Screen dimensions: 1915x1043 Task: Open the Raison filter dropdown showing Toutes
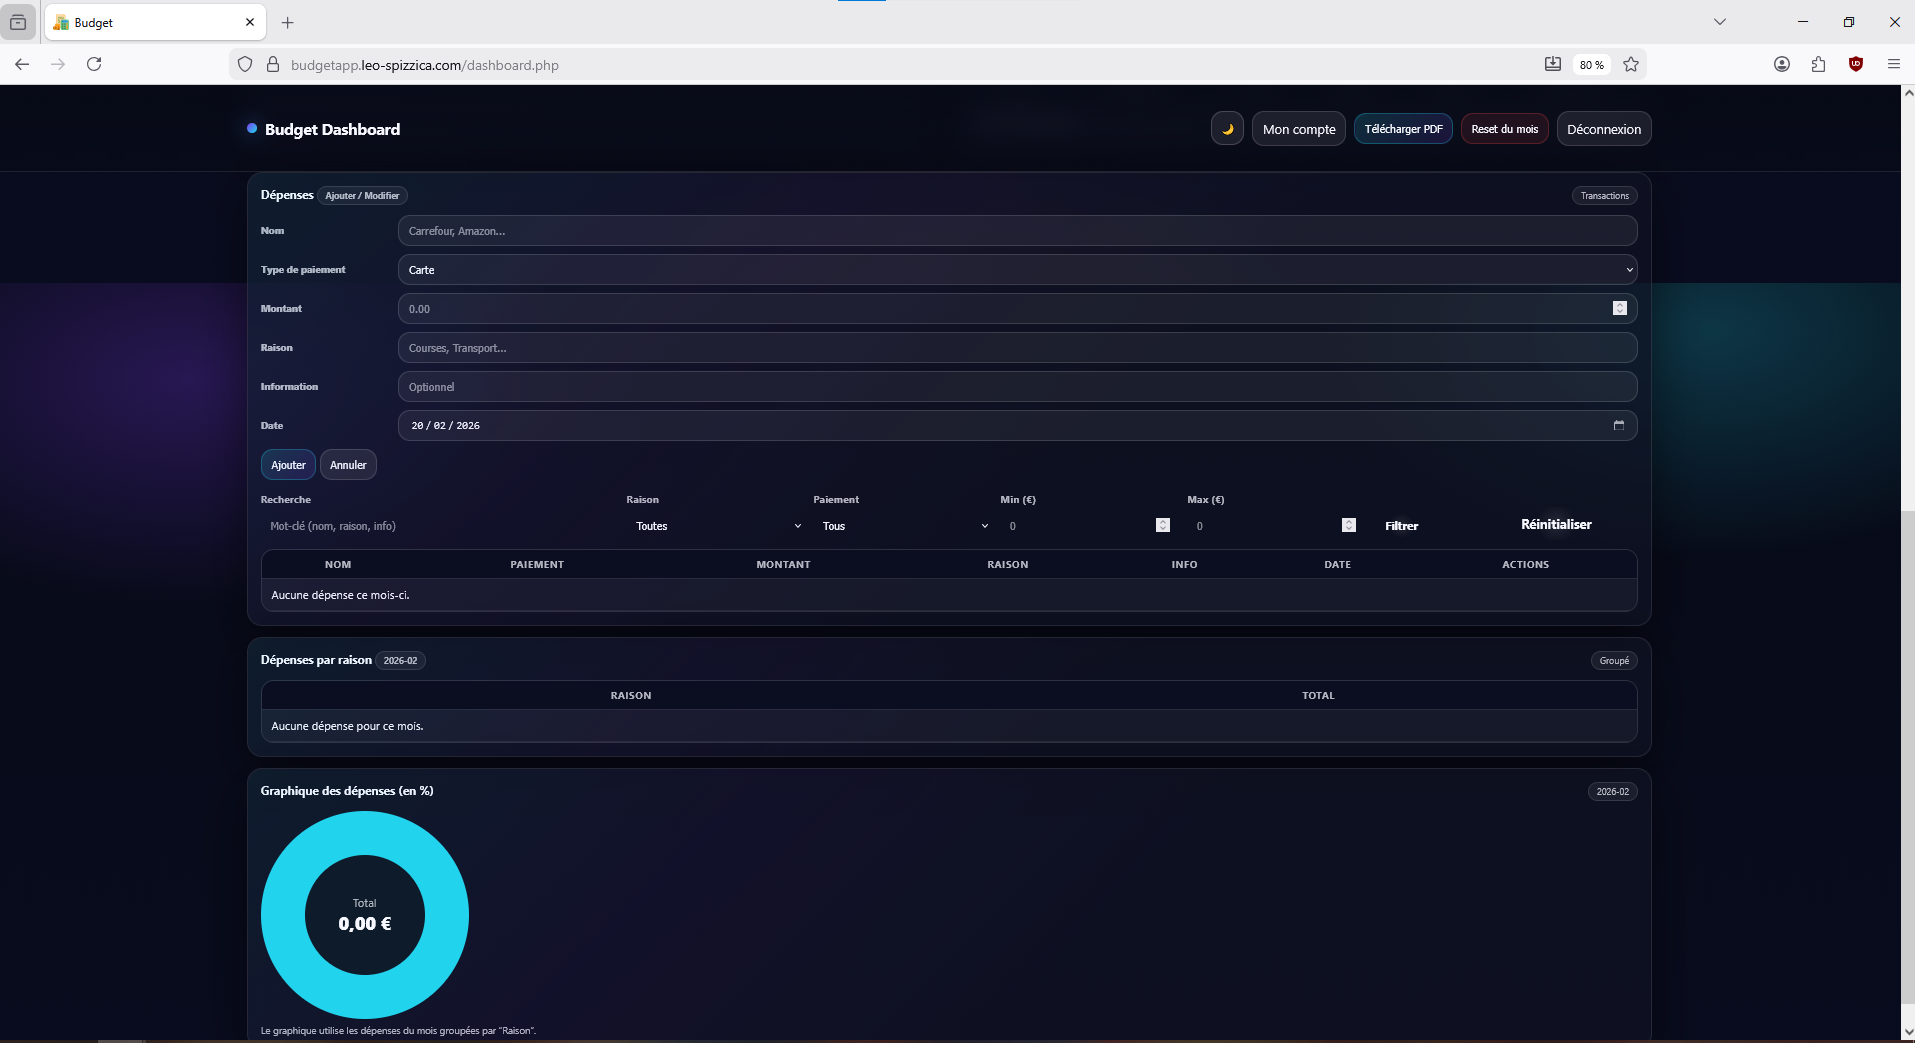click(x=716, y=526)
